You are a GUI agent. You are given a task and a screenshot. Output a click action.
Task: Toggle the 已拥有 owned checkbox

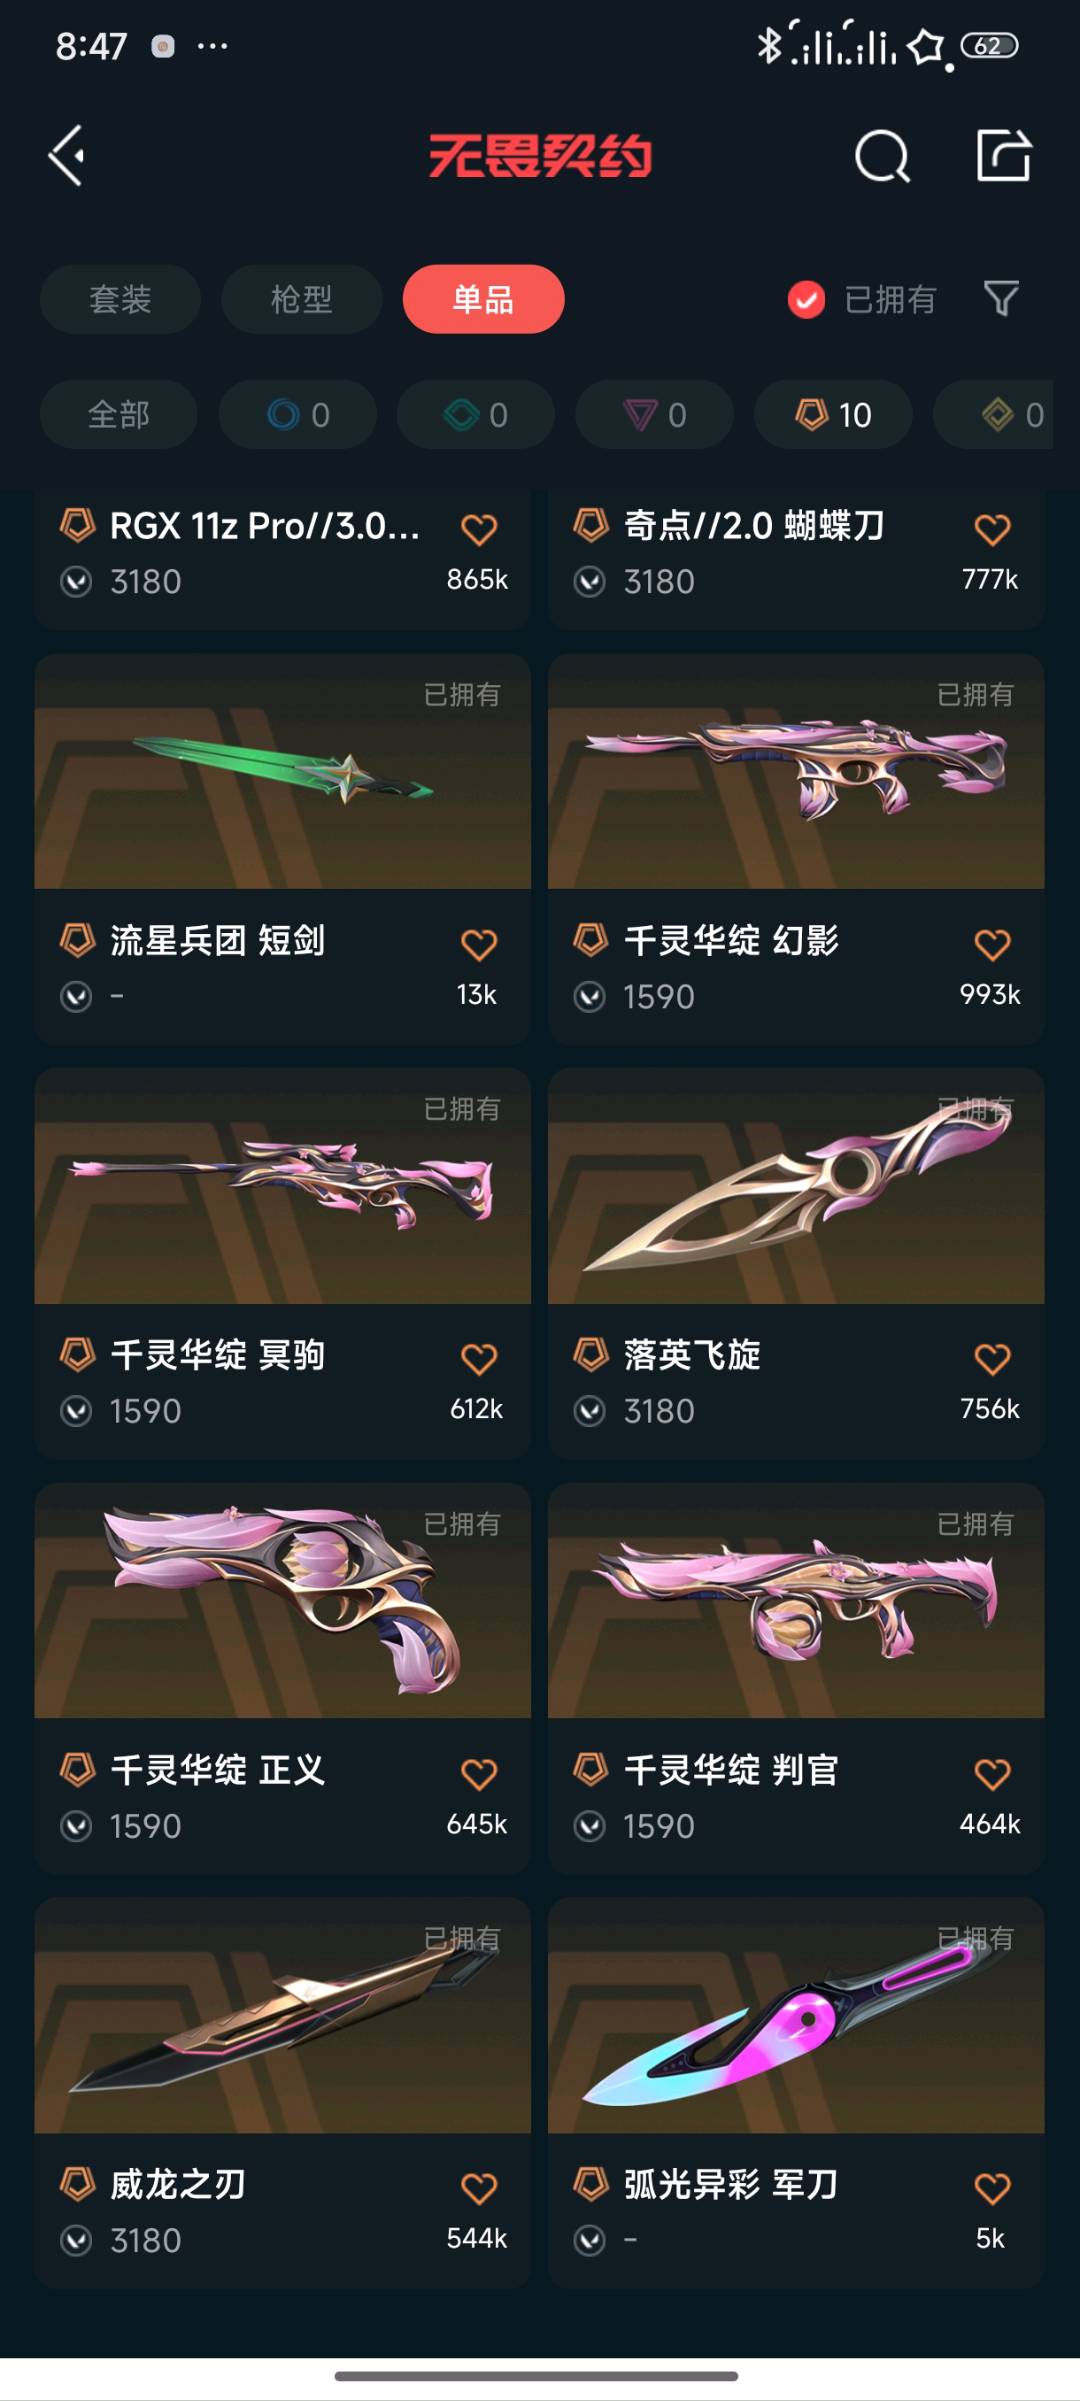[x=806, y=299]
